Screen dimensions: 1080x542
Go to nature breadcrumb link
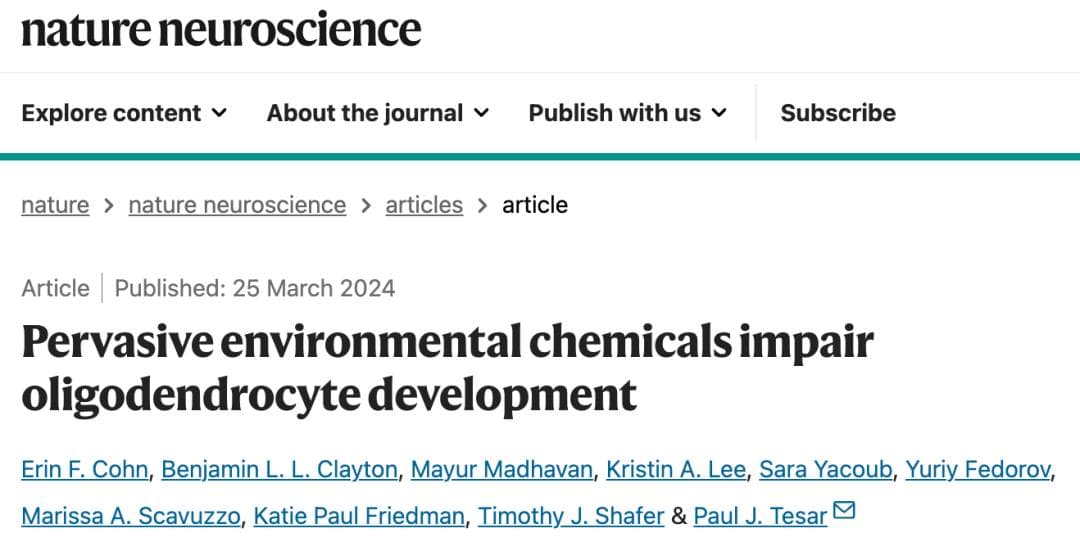click(55, 205)
